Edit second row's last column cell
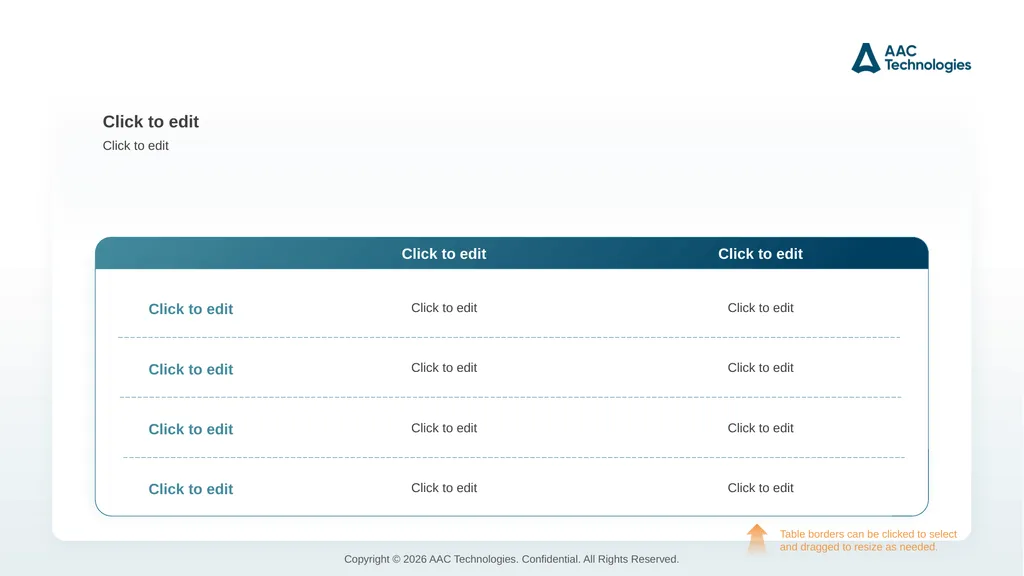Image resolution: width=1024 pixels, height=576 pixels. [x=761, y=368]
